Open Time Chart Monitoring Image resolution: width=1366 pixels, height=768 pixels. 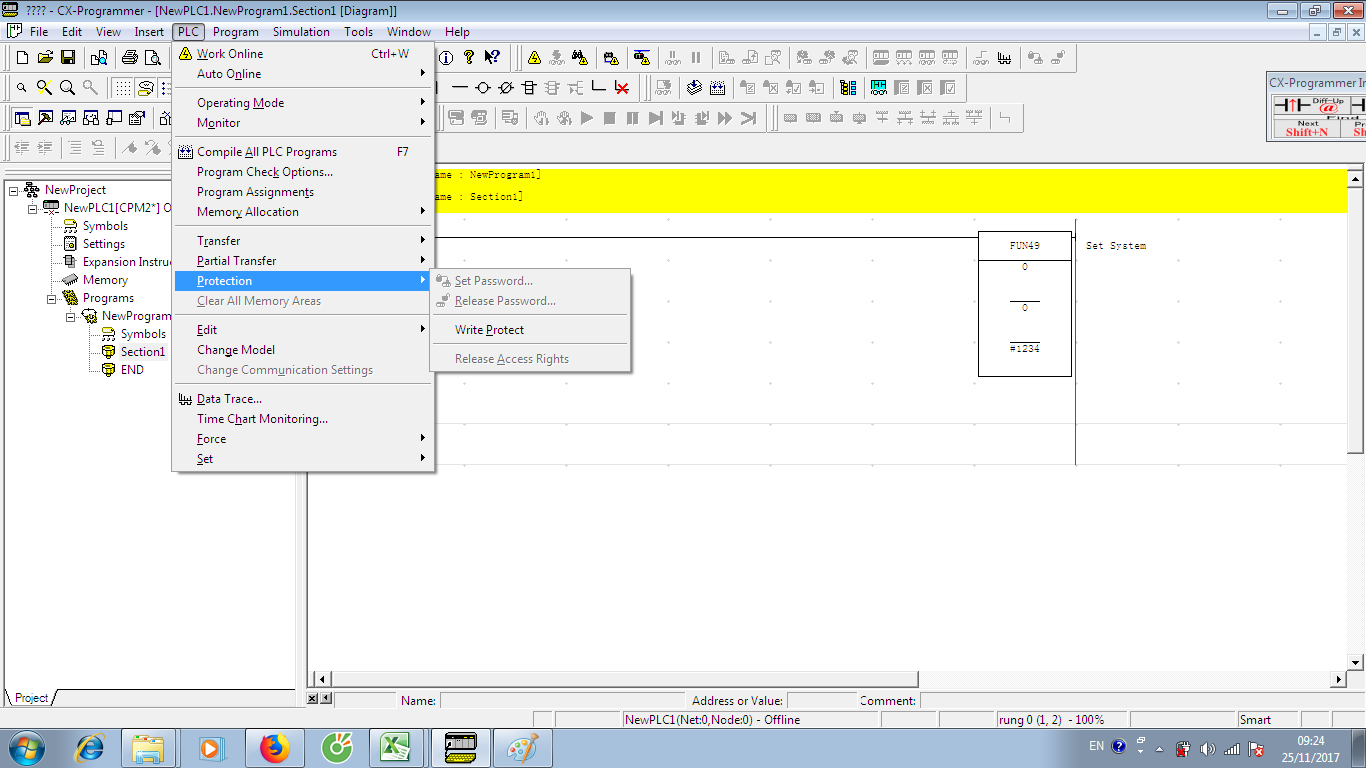click(x=303, y=419)
